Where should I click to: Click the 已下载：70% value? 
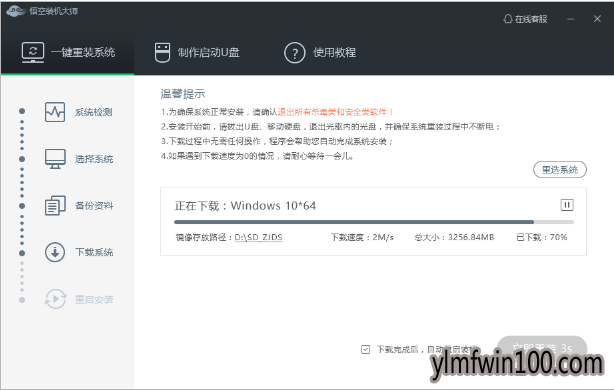(542, 237)
